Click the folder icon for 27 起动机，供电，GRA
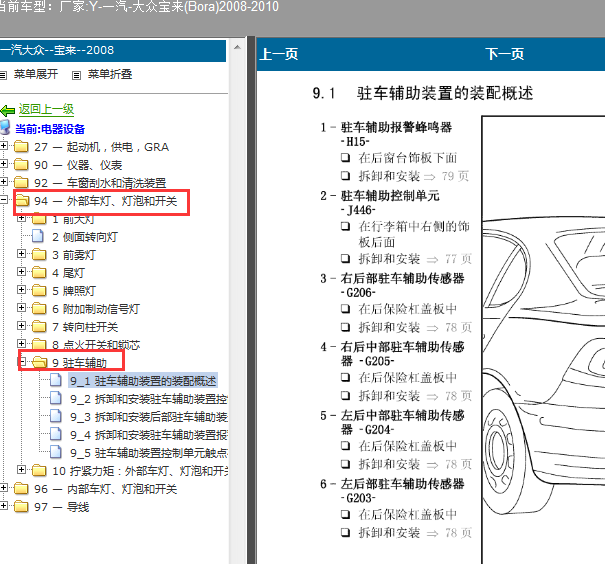Viewport: 605px width, 564px height. point(21,147)
